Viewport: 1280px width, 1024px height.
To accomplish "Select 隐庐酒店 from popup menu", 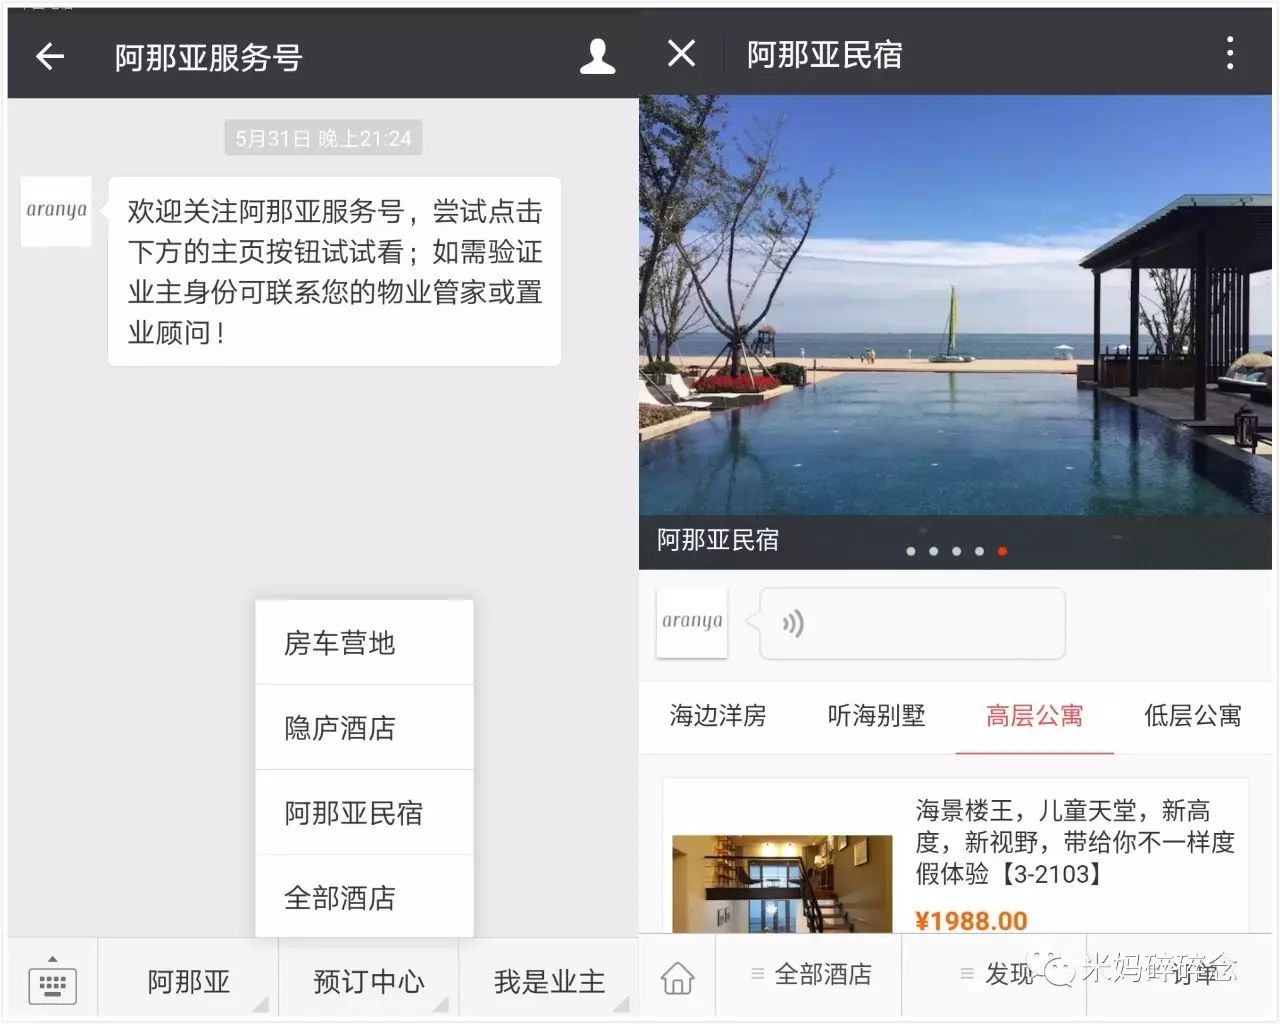I will [x=364, y=728].
